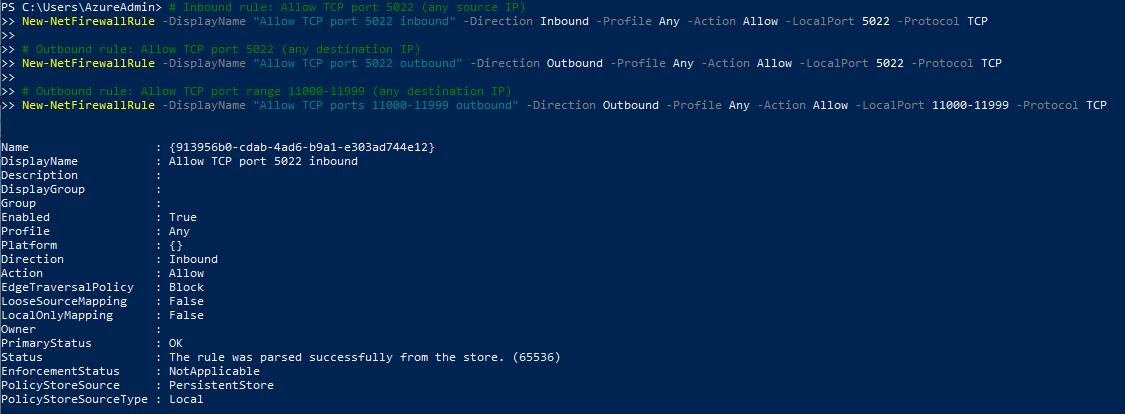Click the EnforcementStatus NotApplicable value
The width and height of the screenshot is (1125, 414).
tap(214, 371)
